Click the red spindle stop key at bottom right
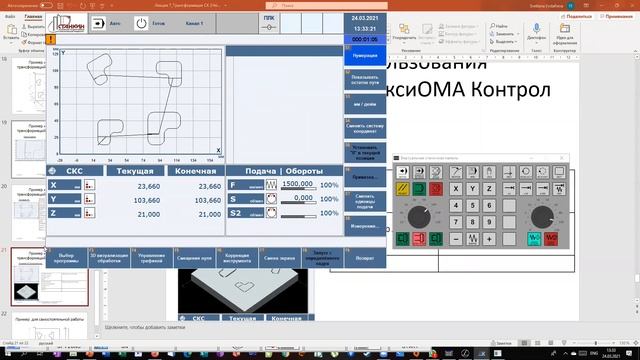 [551, 239]
